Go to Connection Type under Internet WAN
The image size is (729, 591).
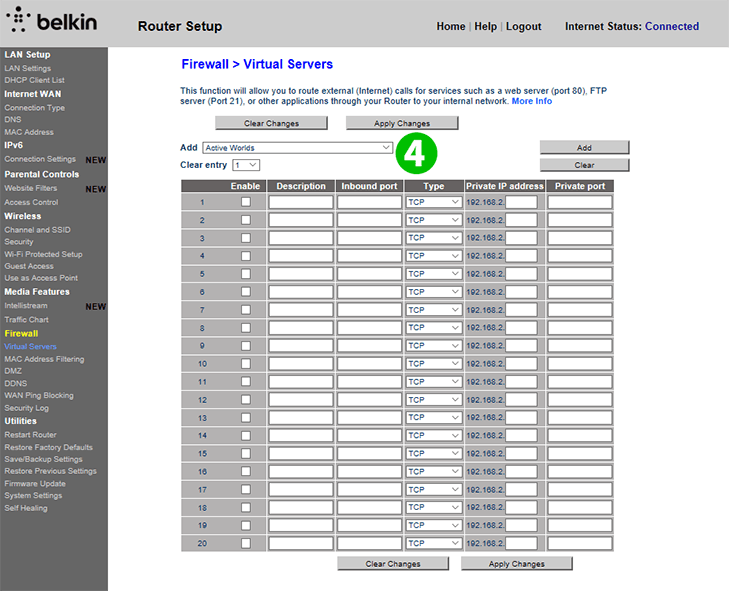click(x=34, y=108)
